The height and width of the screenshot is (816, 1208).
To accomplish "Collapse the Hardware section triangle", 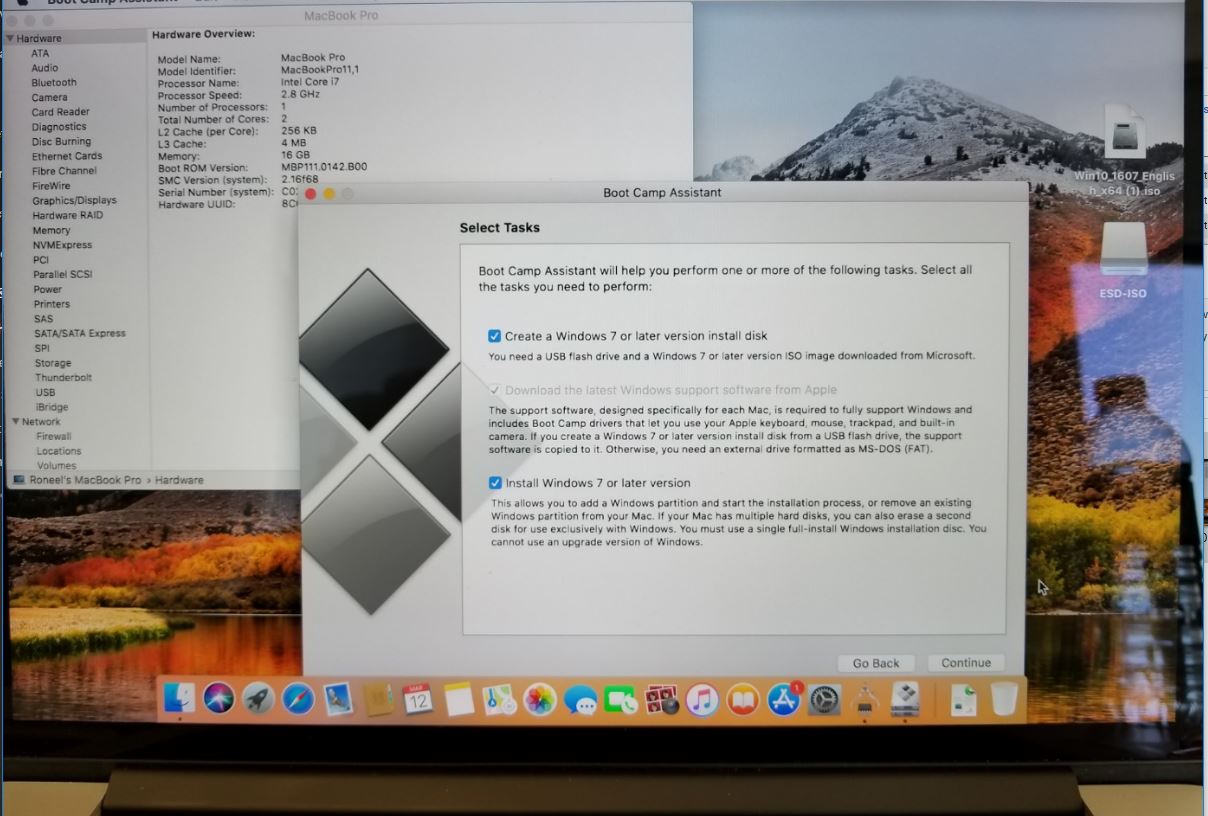I will [x=10, y=39].
